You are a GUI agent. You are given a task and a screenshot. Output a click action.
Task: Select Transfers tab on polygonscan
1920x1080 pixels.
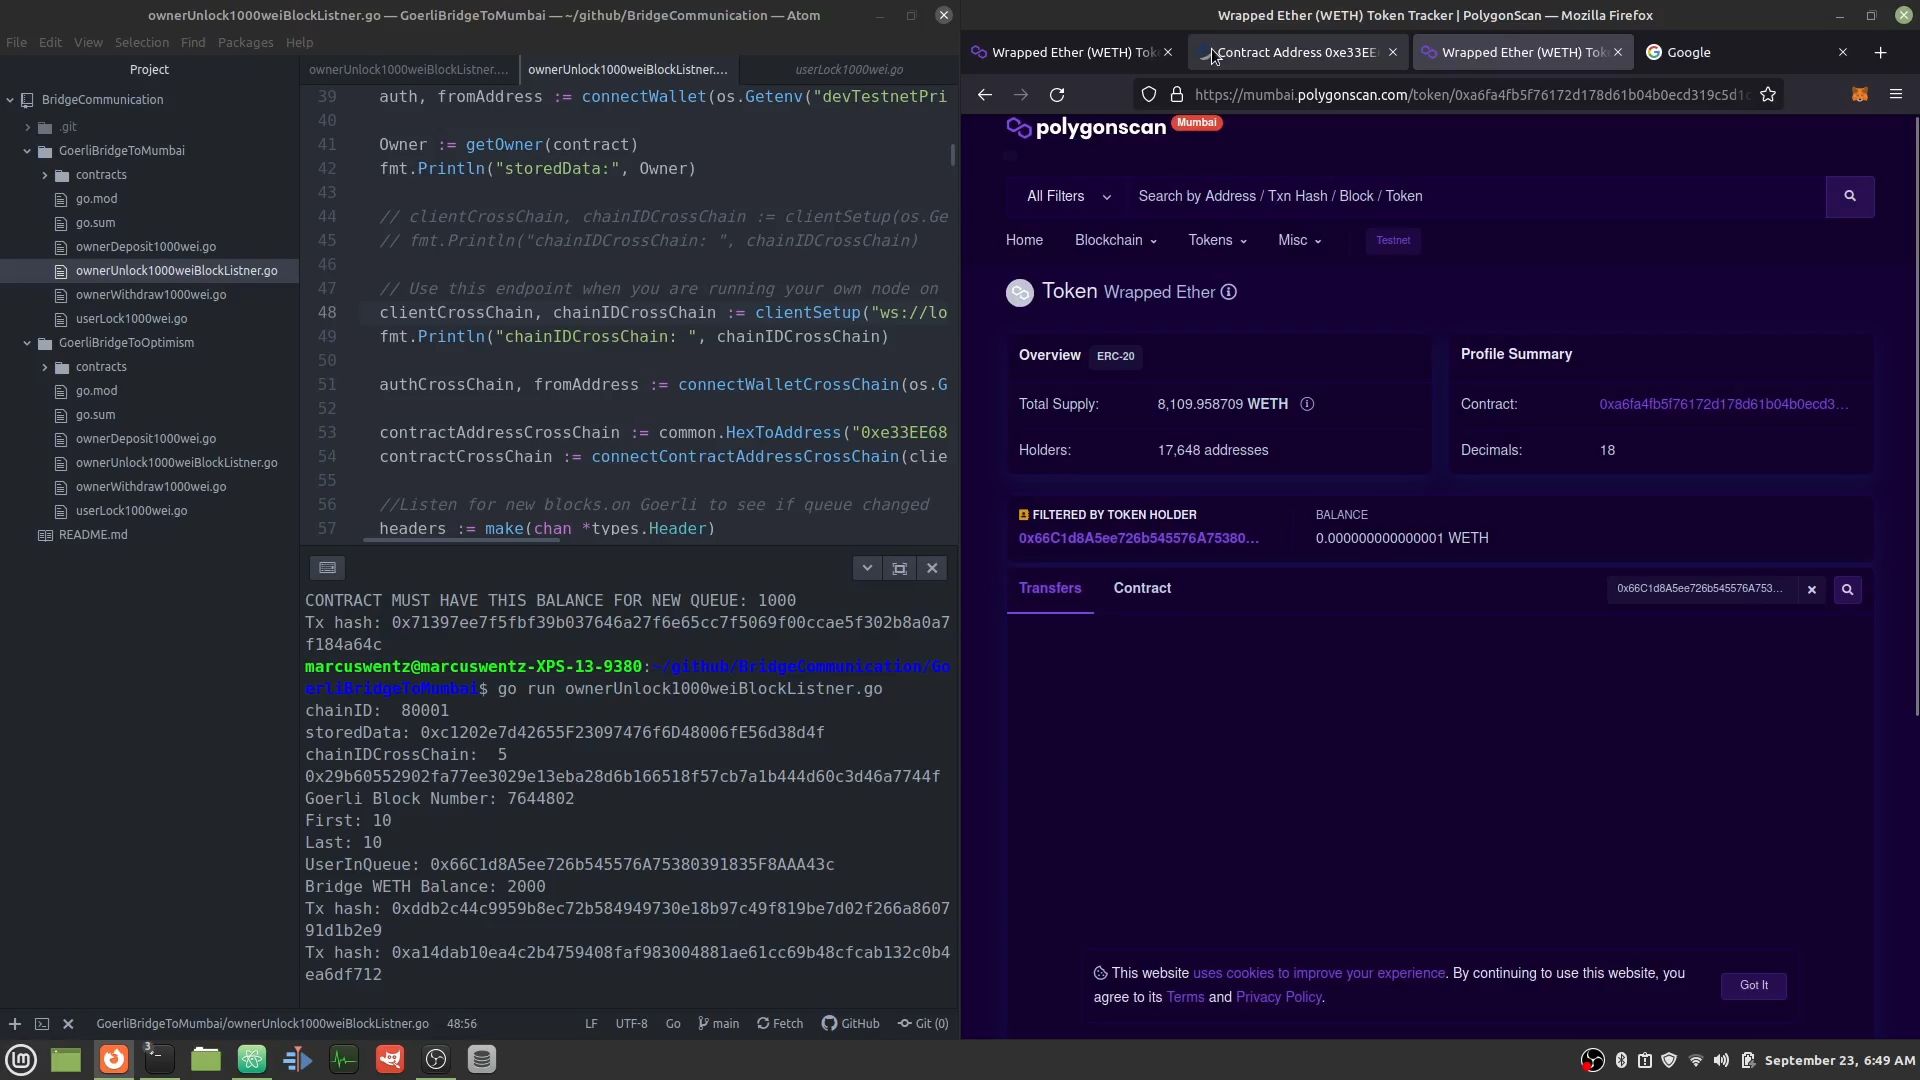1050,588
